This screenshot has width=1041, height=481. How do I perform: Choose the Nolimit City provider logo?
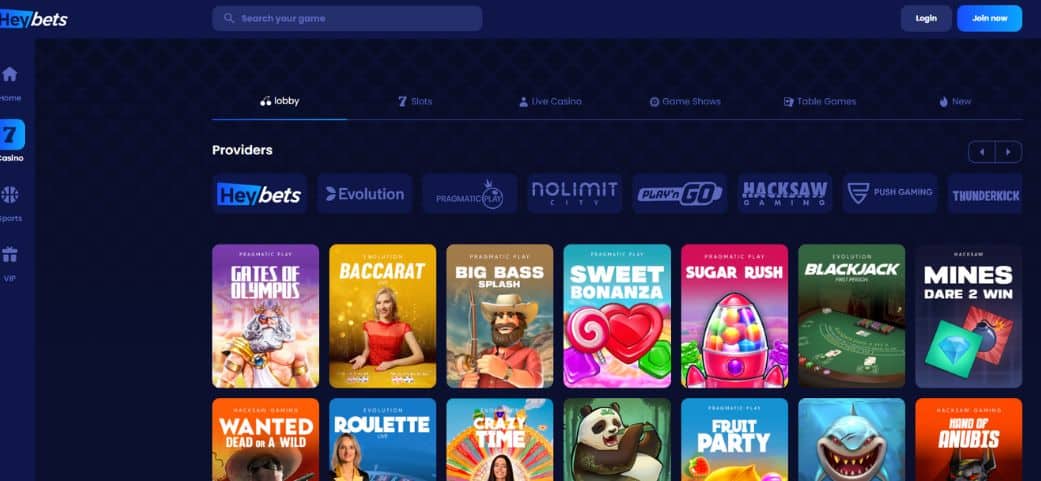[x=574, y=194]
